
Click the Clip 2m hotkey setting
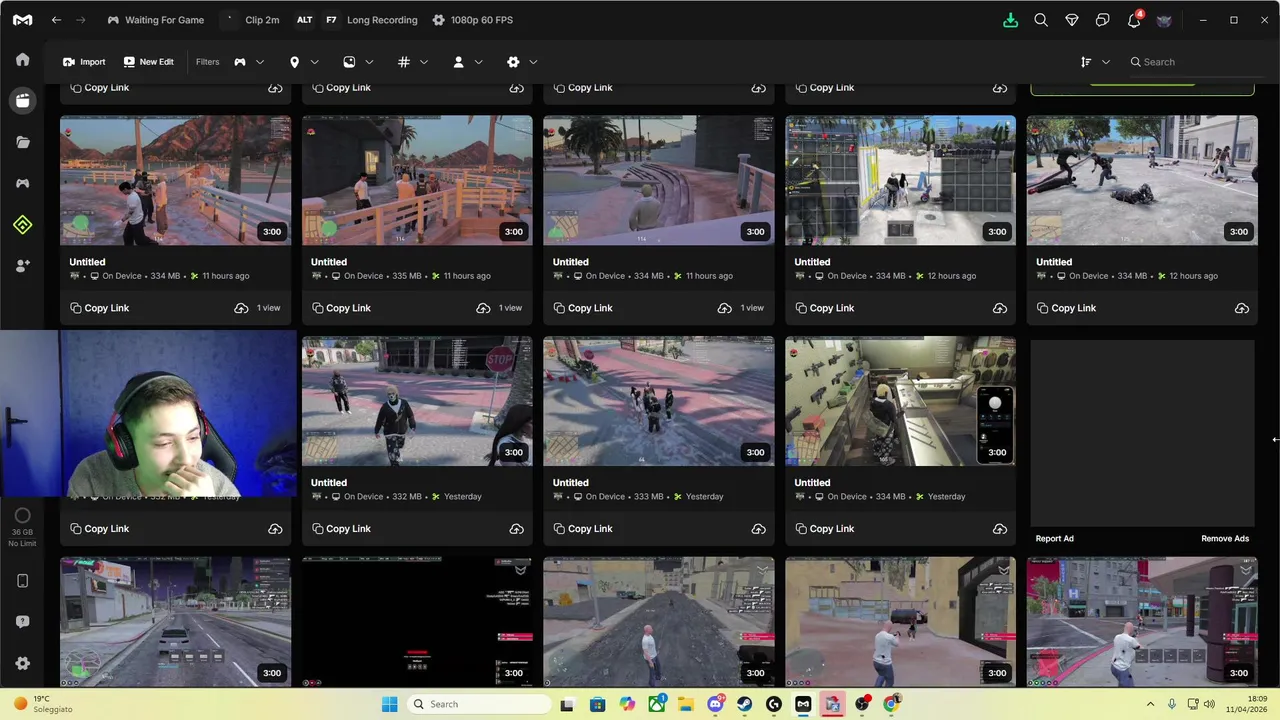click(x=251, y=20)
